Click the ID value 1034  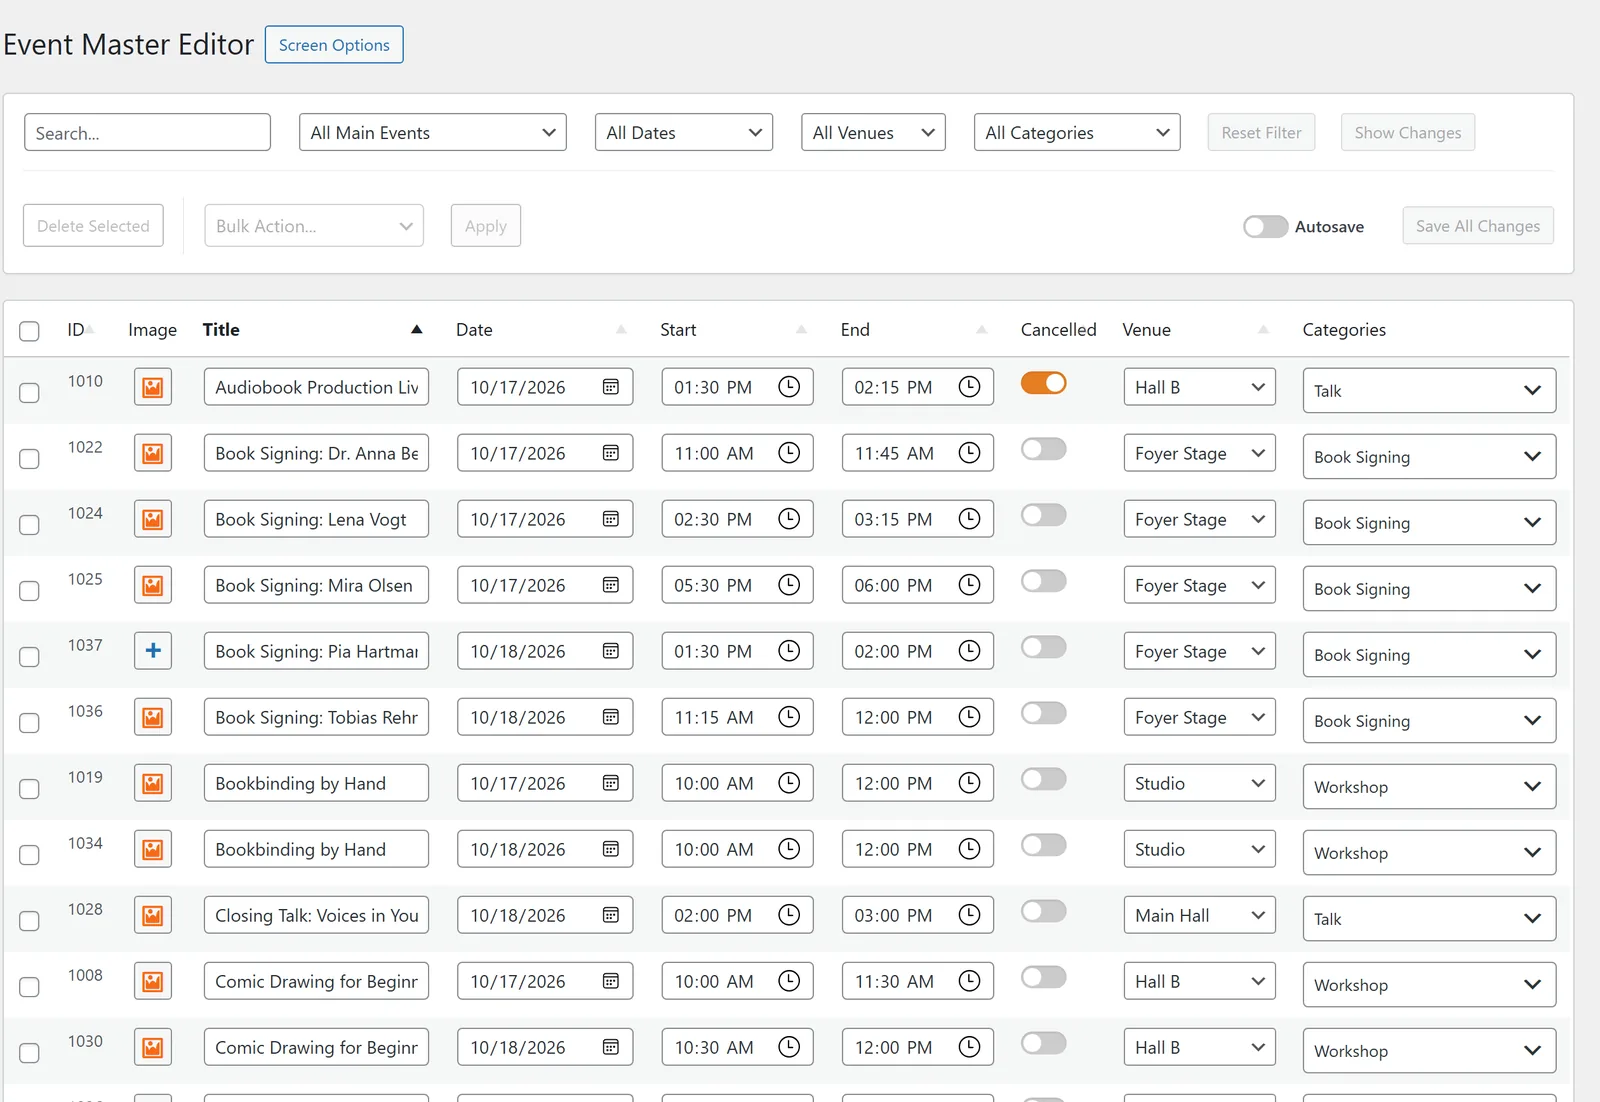coord(85,843)
